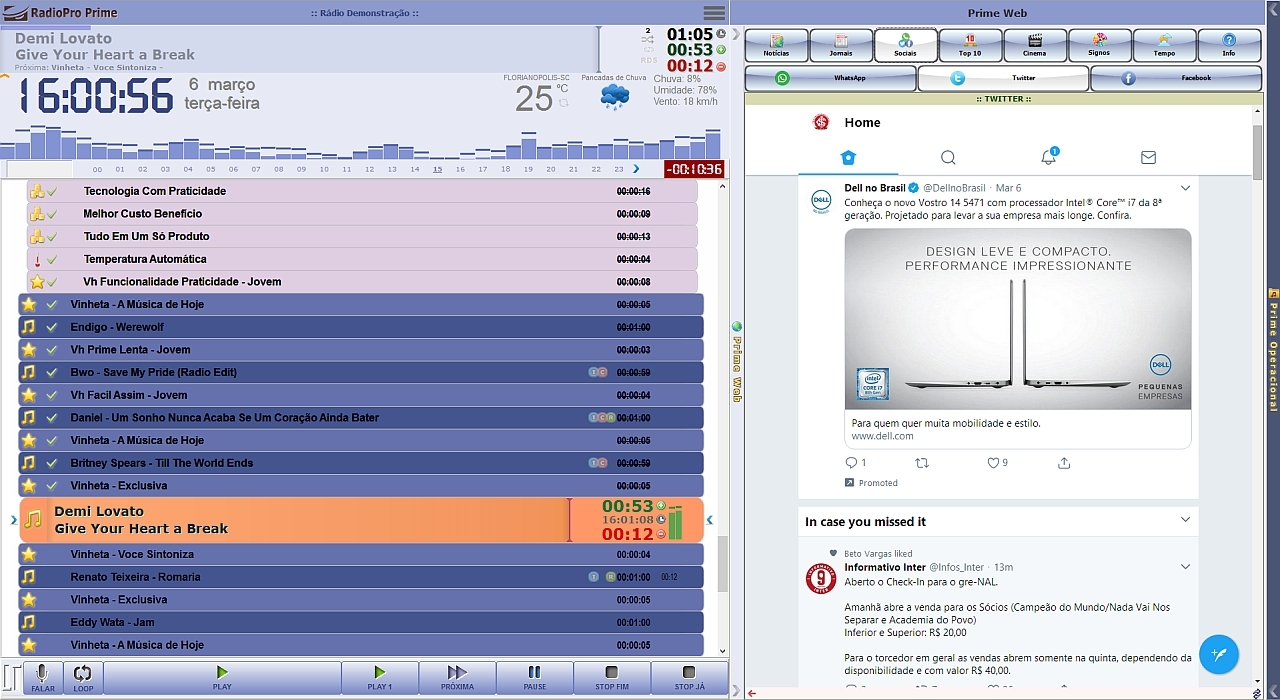Retweet the Dell no Brasil tweet
This screenshot has height=700, width=1280.
coord(922,463)
